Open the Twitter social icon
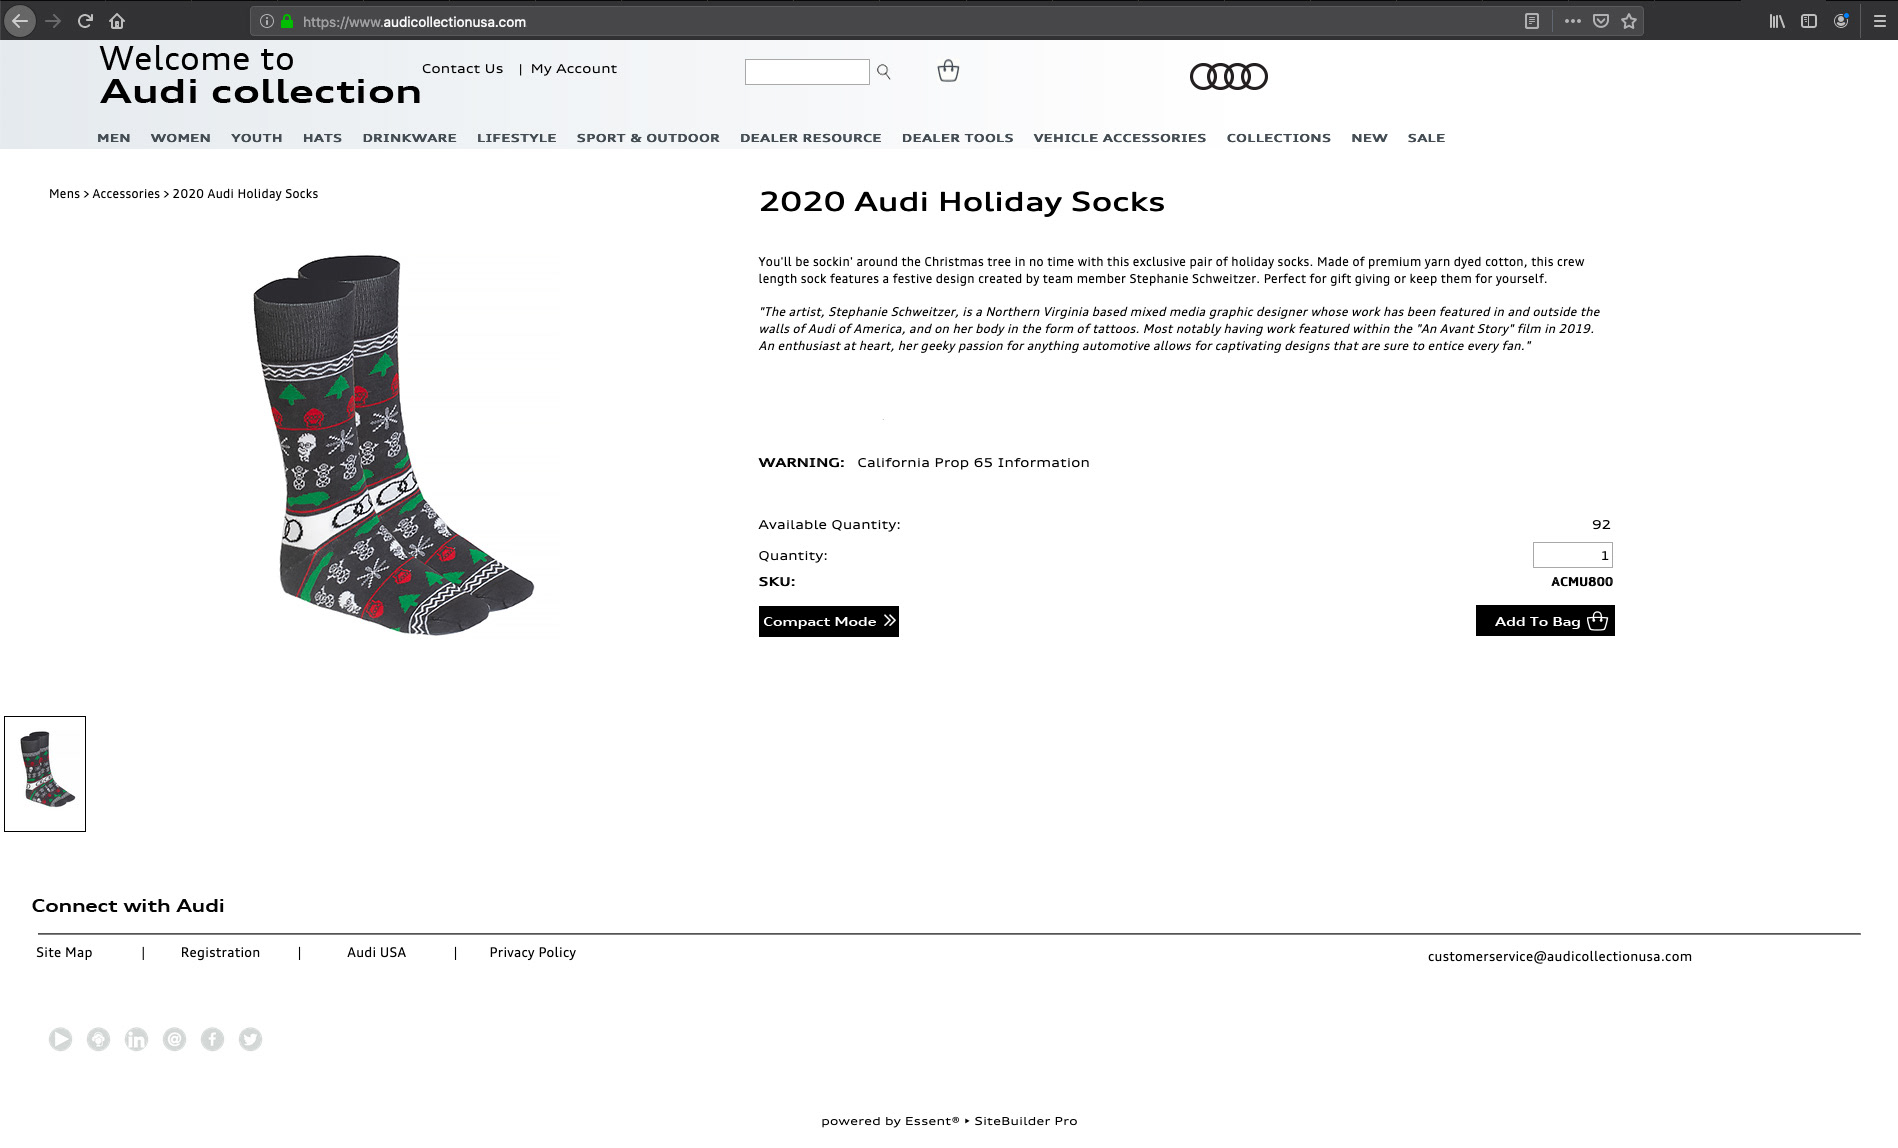1898x1148 pixels. point(250,1039)
